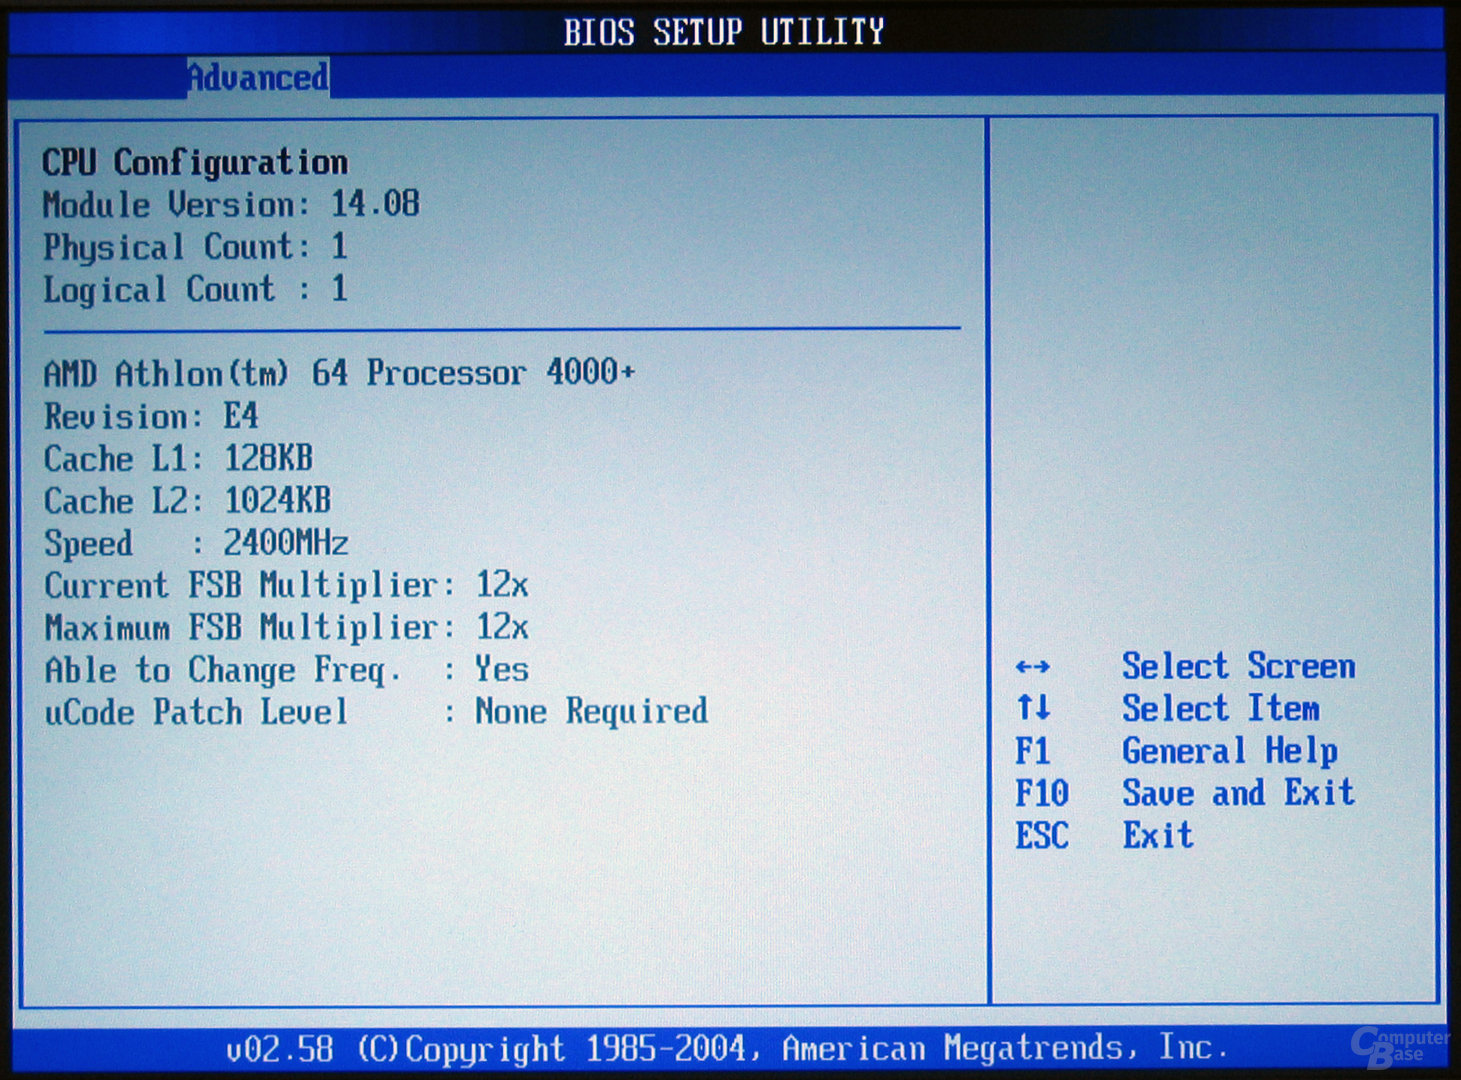Image resolution: width=1461 pixels, height=1080 pixels.
Task: Click Speed : 2400MHz line
Action: tap(196, 543)
